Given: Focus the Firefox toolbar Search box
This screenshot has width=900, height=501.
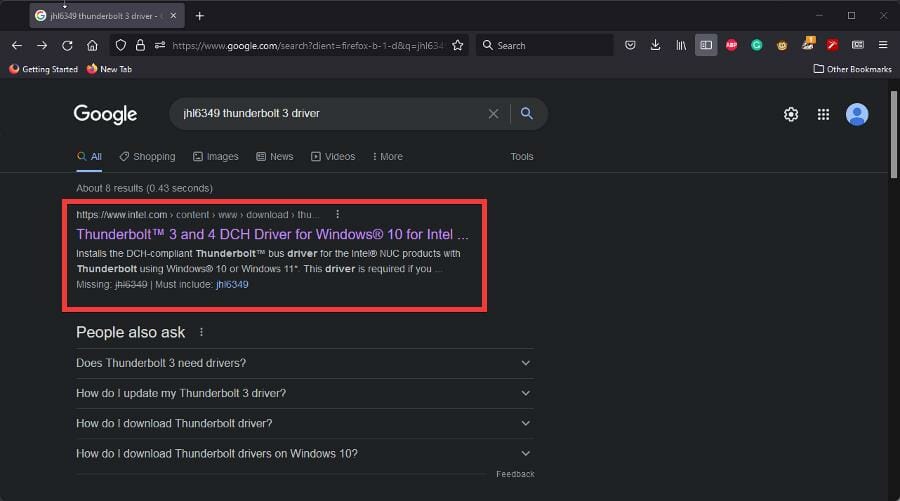Looking at the screenshot, I should (x=545, y=45).
